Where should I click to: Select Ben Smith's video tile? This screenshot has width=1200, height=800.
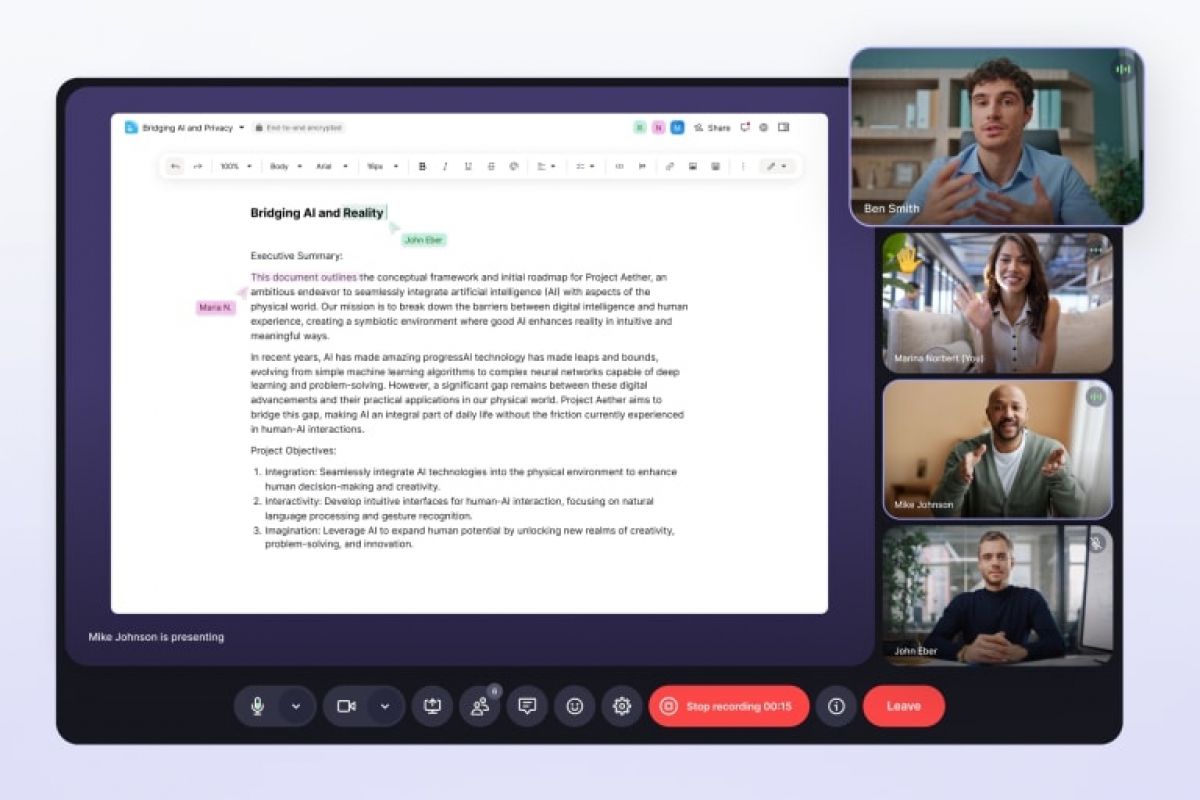[x=996, y=136]
